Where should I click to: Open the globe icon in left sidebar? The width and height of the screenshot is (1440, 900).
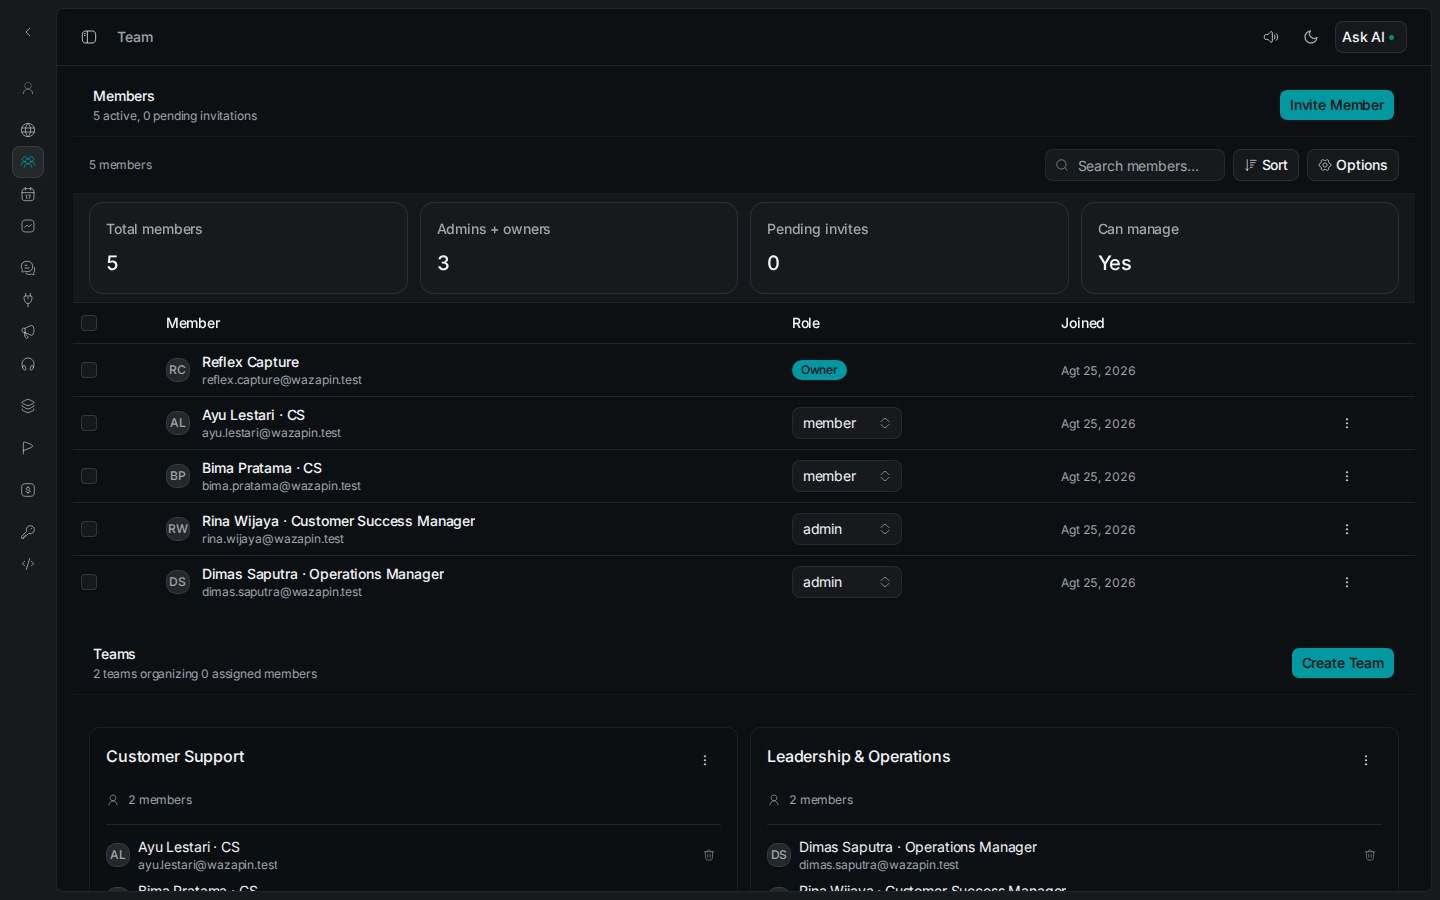point(28,130)
